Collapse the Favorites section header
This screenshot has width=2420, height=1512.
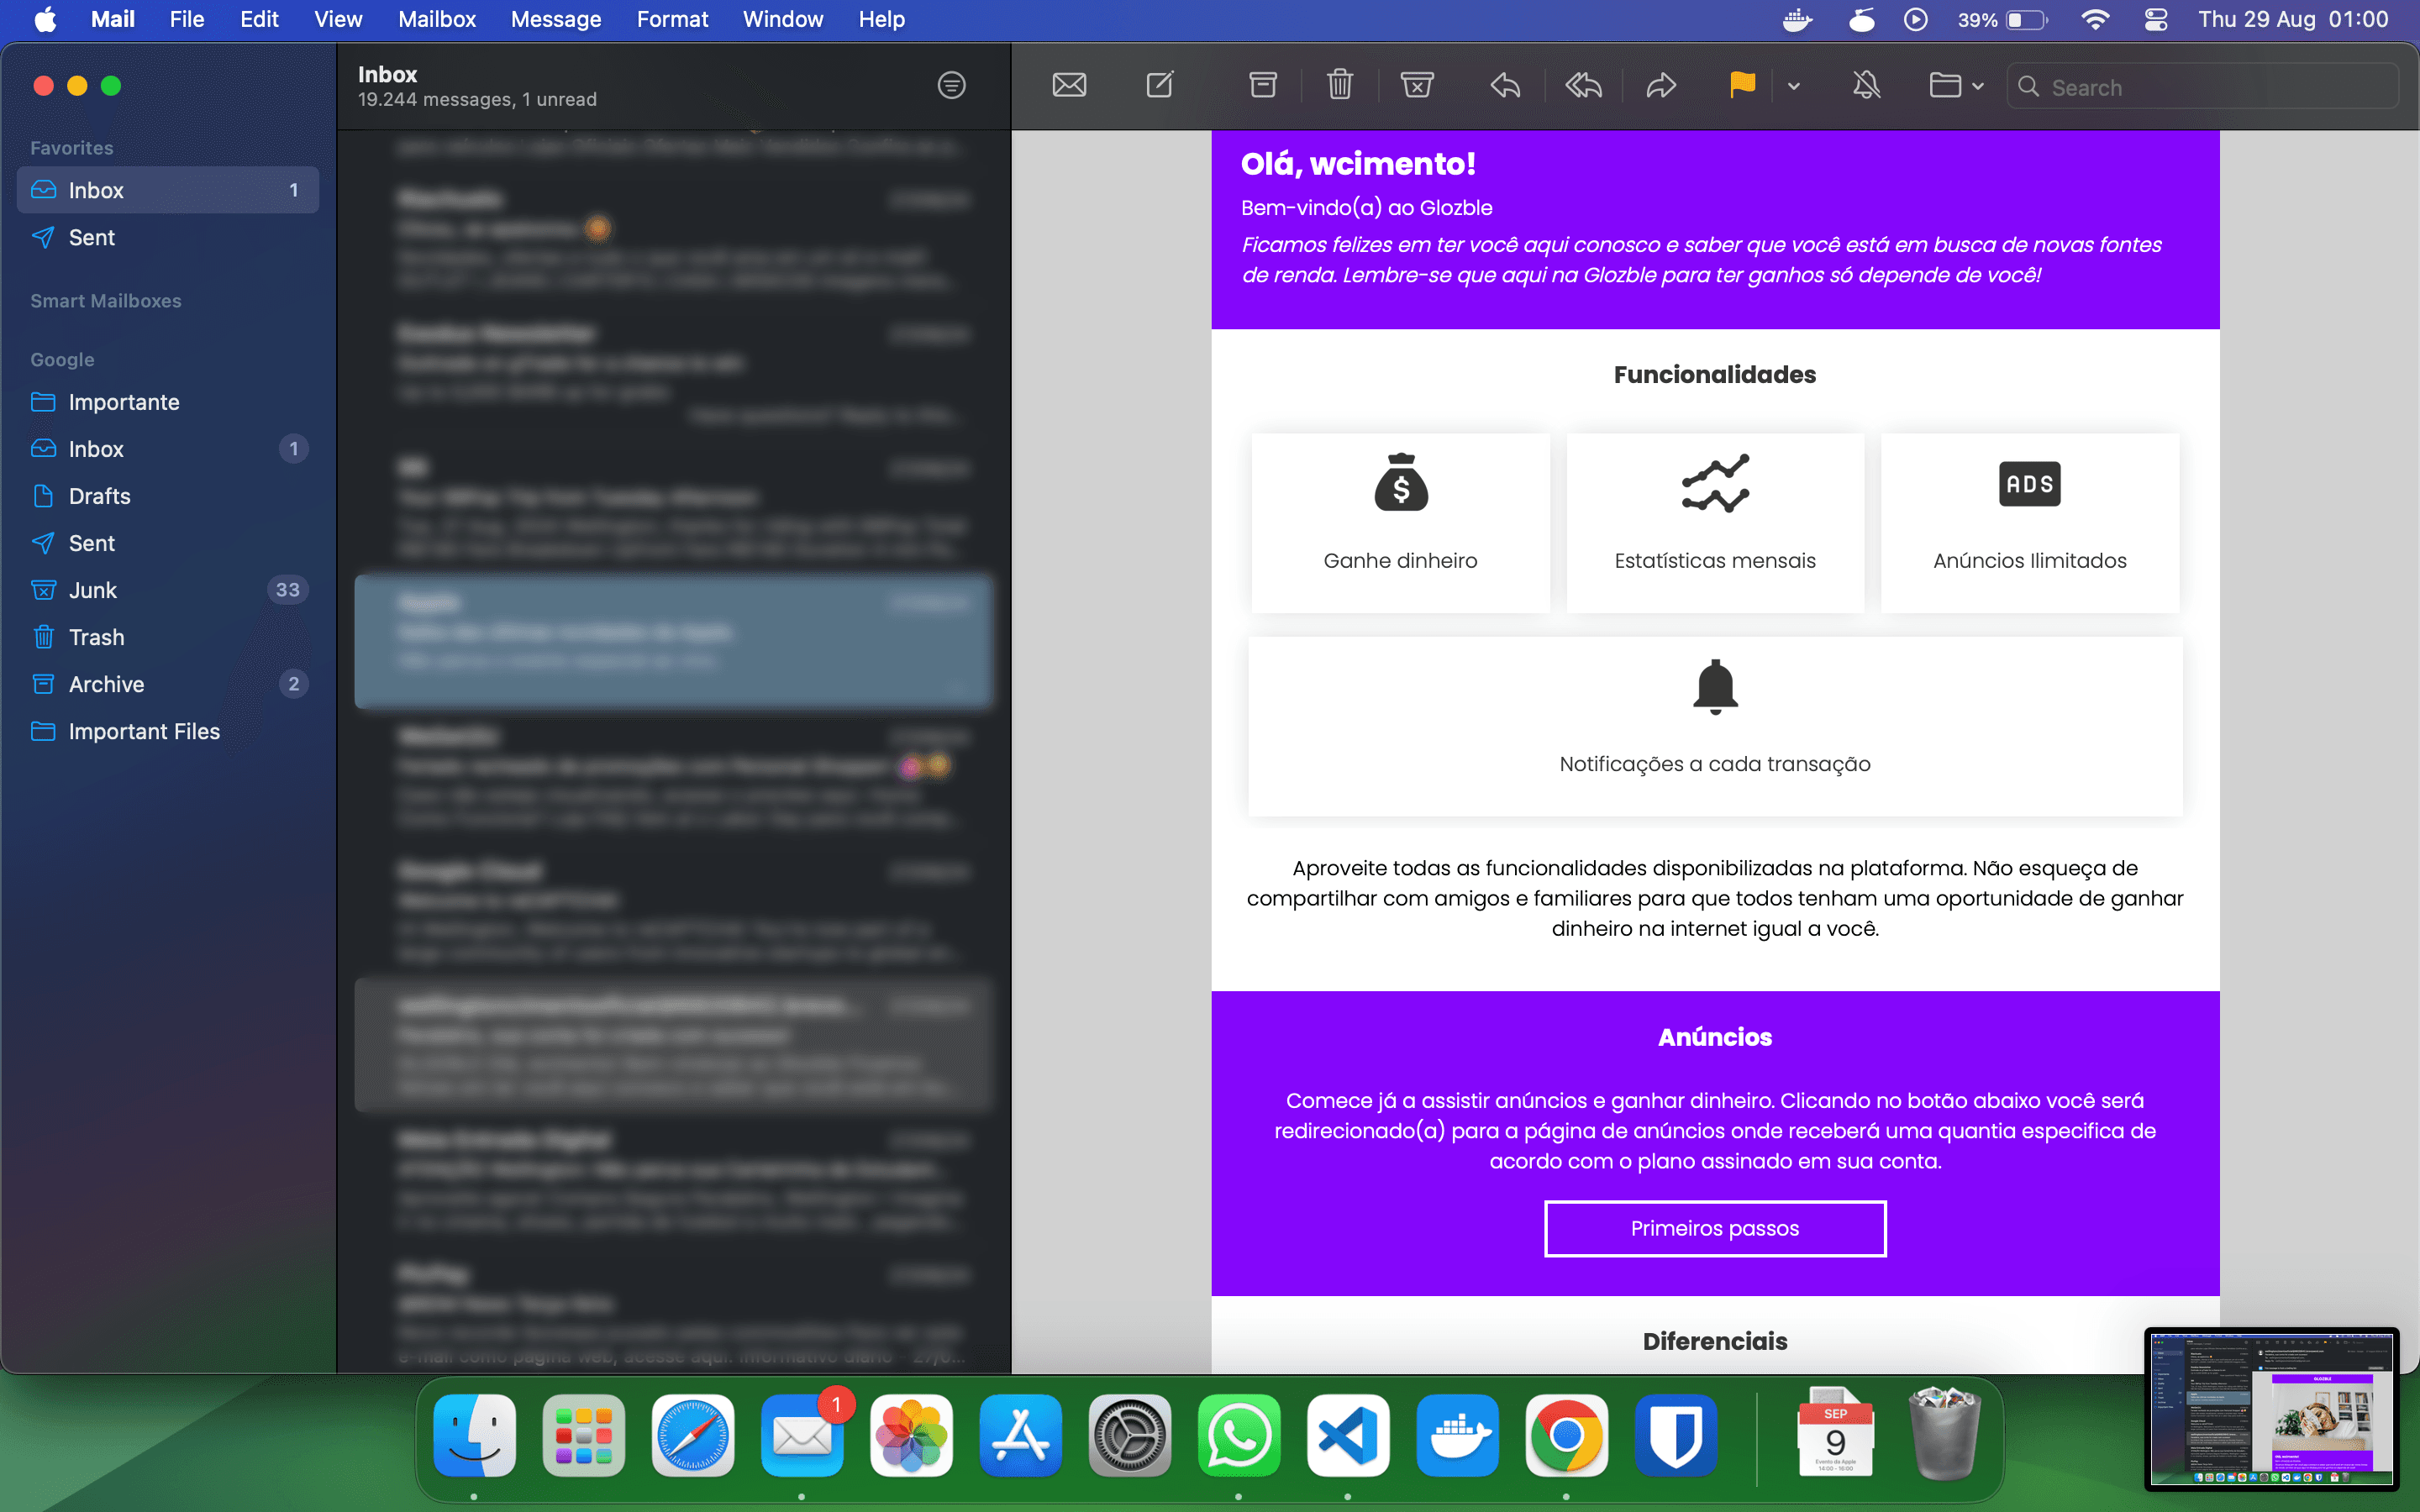[x=71, y=148]
